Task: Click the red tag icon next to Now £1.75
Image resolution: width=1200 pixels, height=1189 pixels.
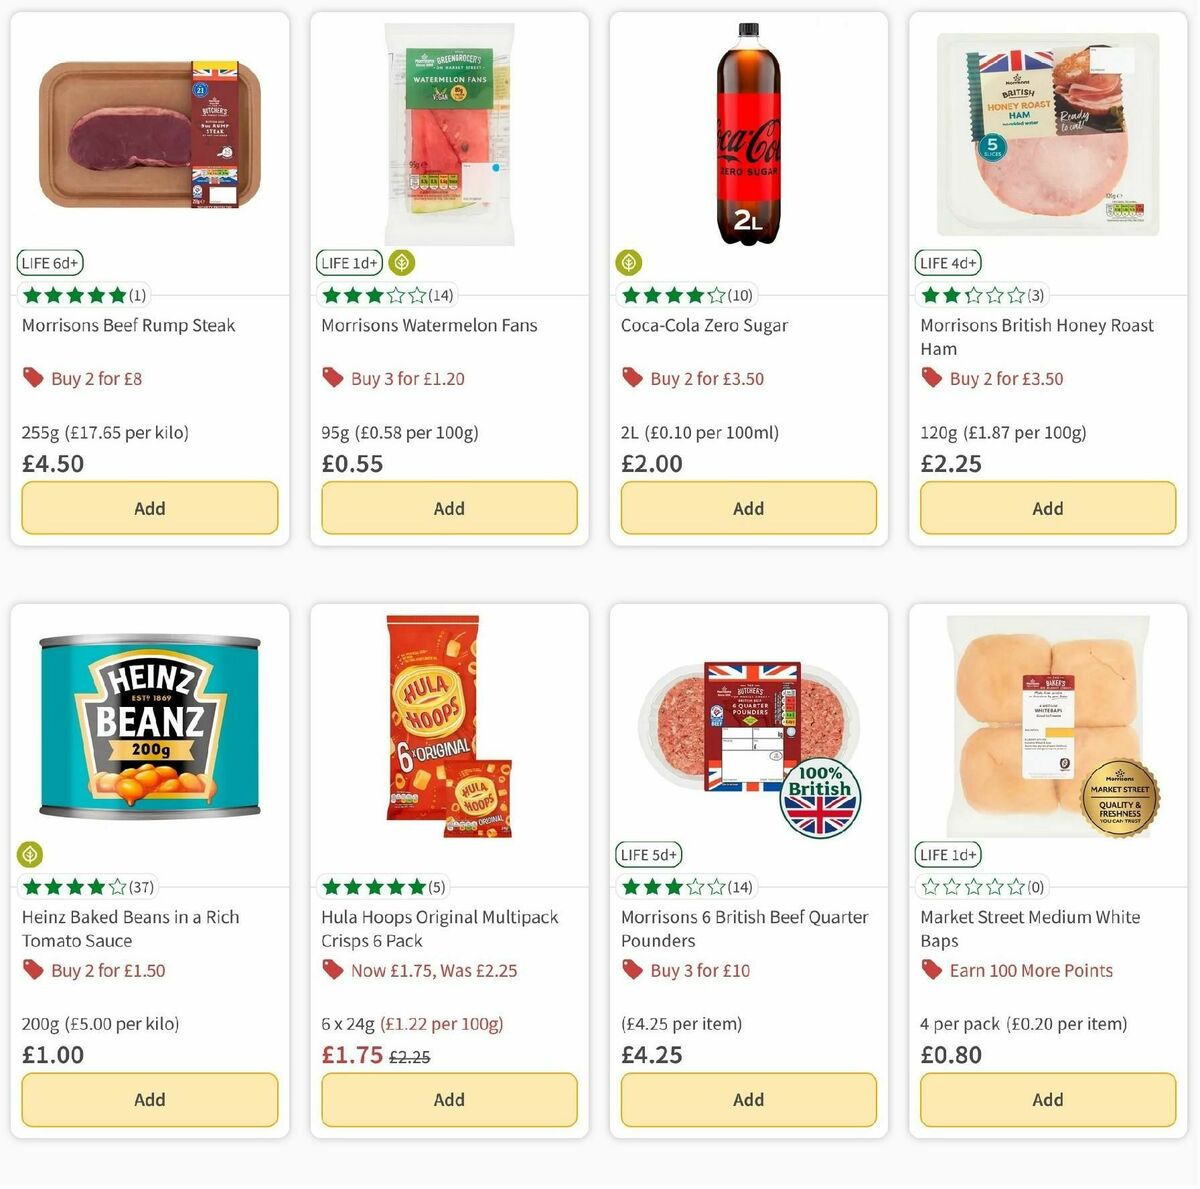Action: (x=332, y=970)
